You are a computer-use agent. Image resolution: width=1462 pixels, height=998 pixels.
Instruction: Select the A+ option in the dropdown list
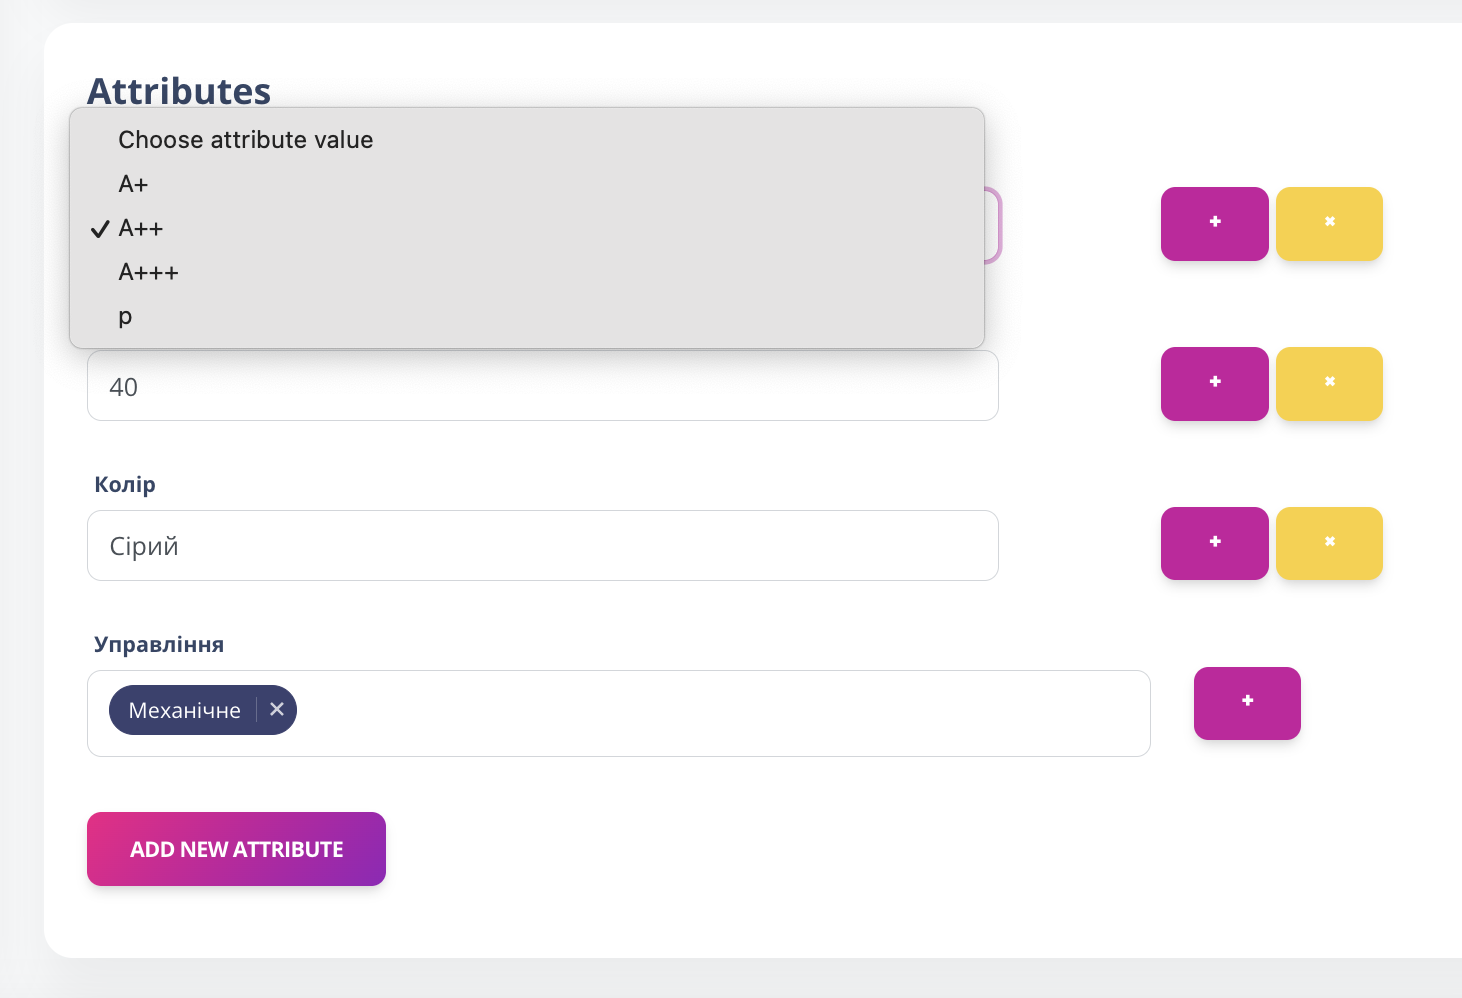tap(133, 184)
